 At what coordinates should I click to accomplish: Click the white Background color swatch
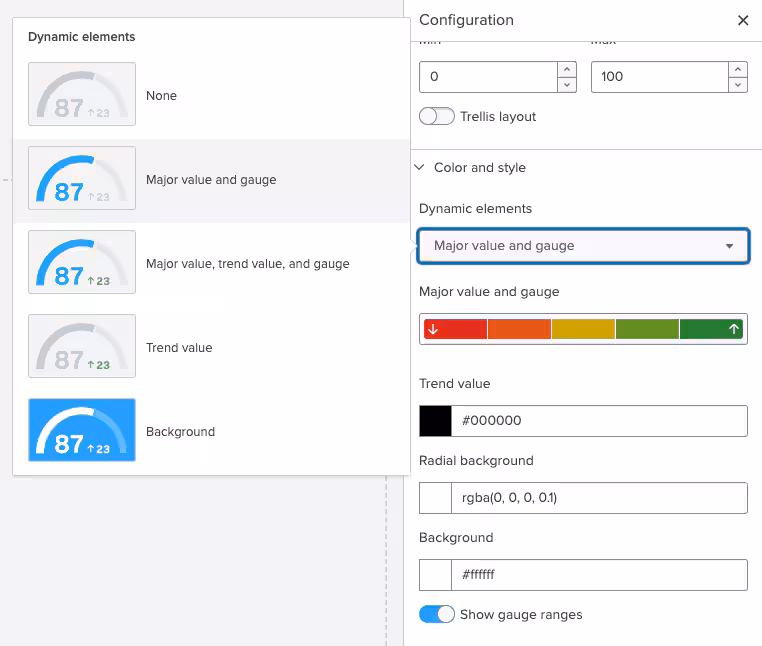point(435,575)
